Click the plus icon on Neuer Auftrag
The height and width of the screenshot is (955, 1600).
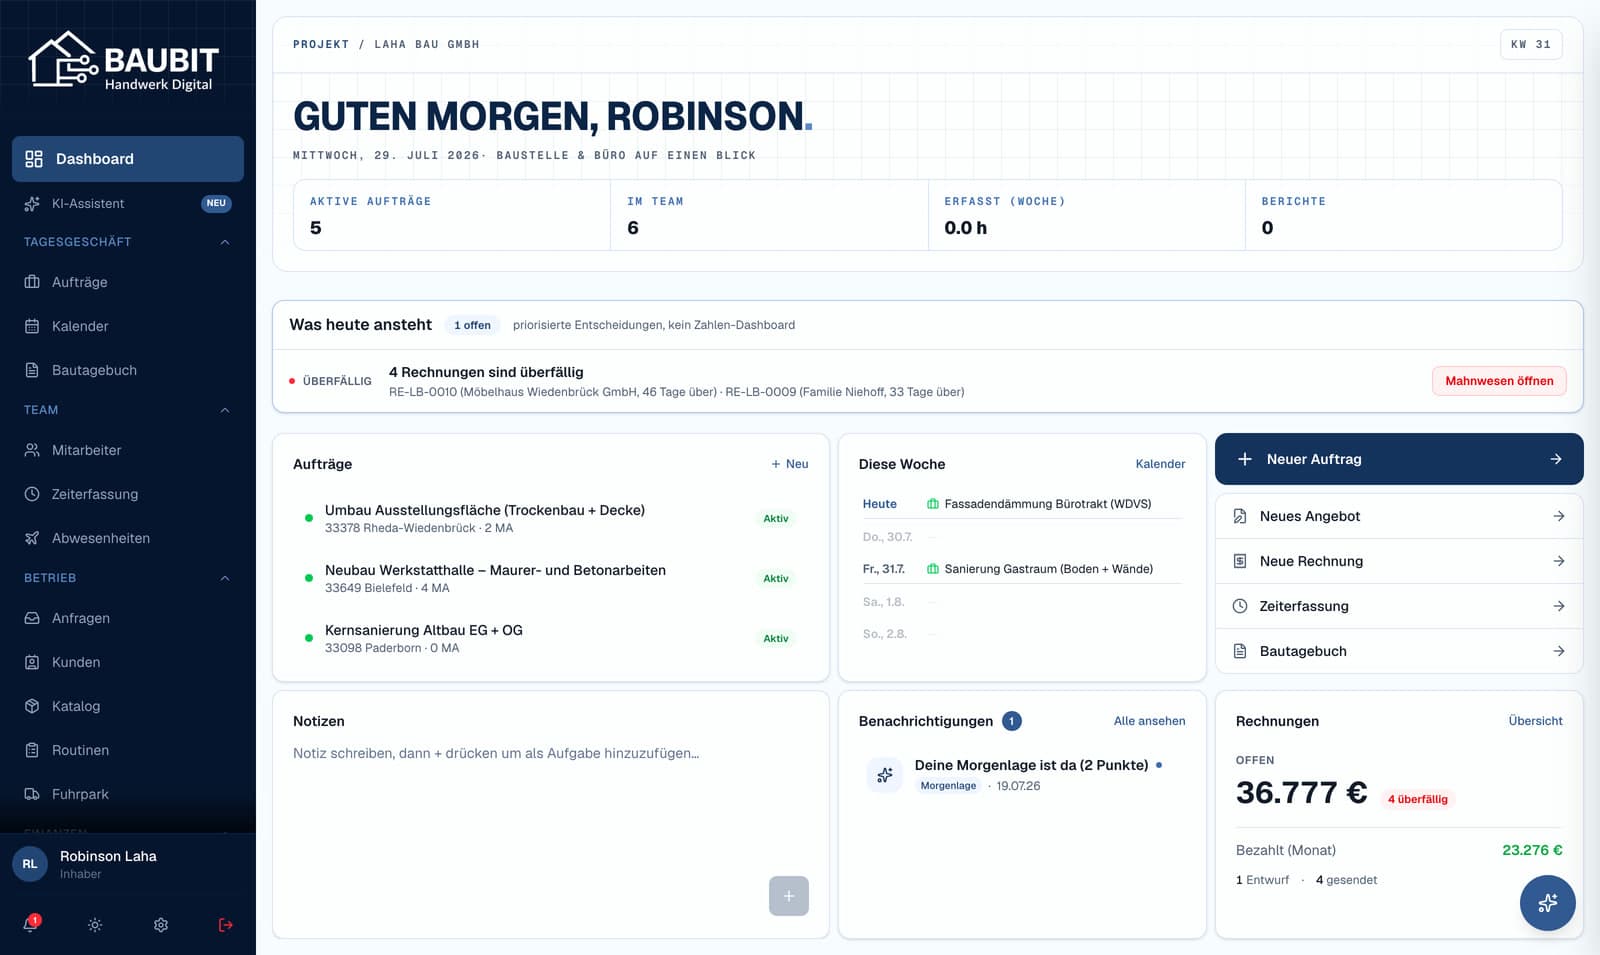tap(1245, 459)
